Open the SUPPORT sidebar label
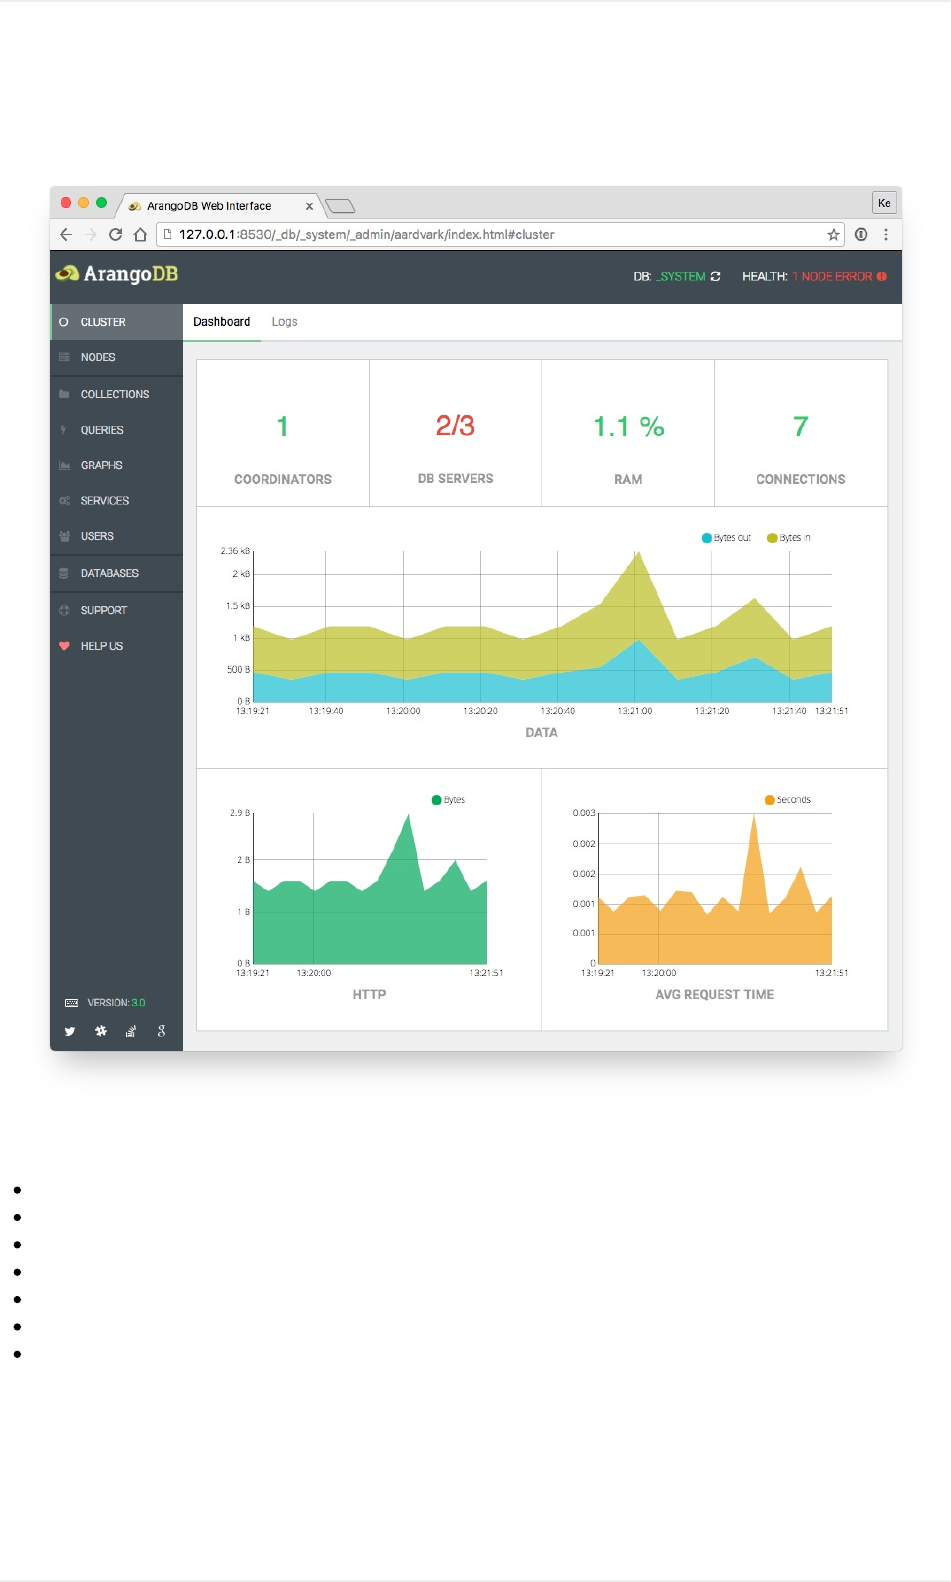951x1582 pixels. pos(104,610)
